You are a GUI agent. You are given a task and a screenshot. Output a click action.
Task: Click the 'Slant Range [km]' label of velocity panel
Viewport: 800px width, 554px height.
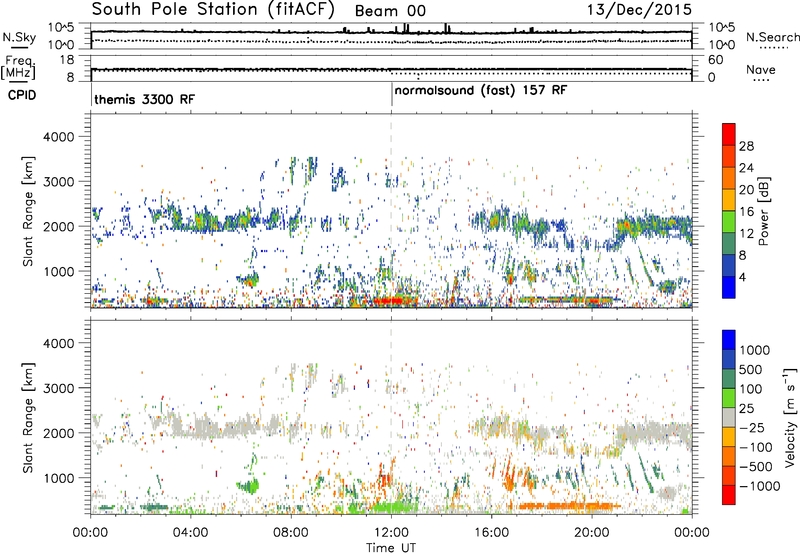point(28,418)
